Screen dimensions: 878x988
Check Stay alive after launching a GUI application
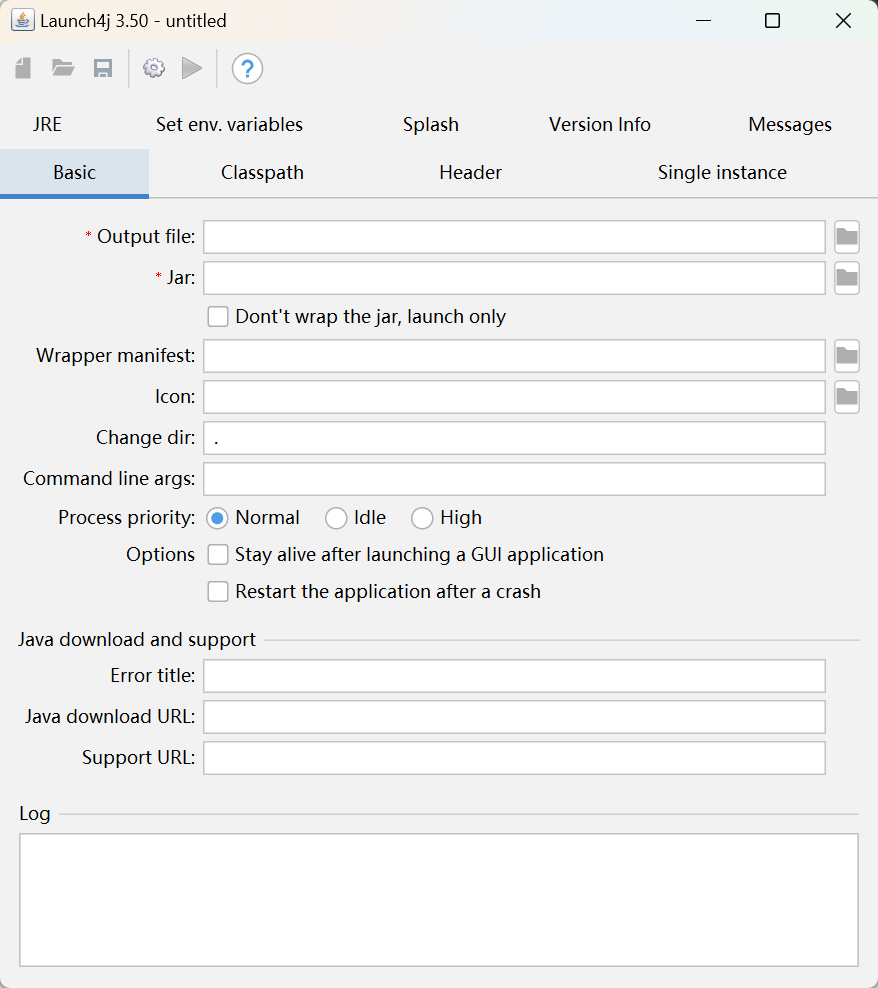[x=218, y=554]
